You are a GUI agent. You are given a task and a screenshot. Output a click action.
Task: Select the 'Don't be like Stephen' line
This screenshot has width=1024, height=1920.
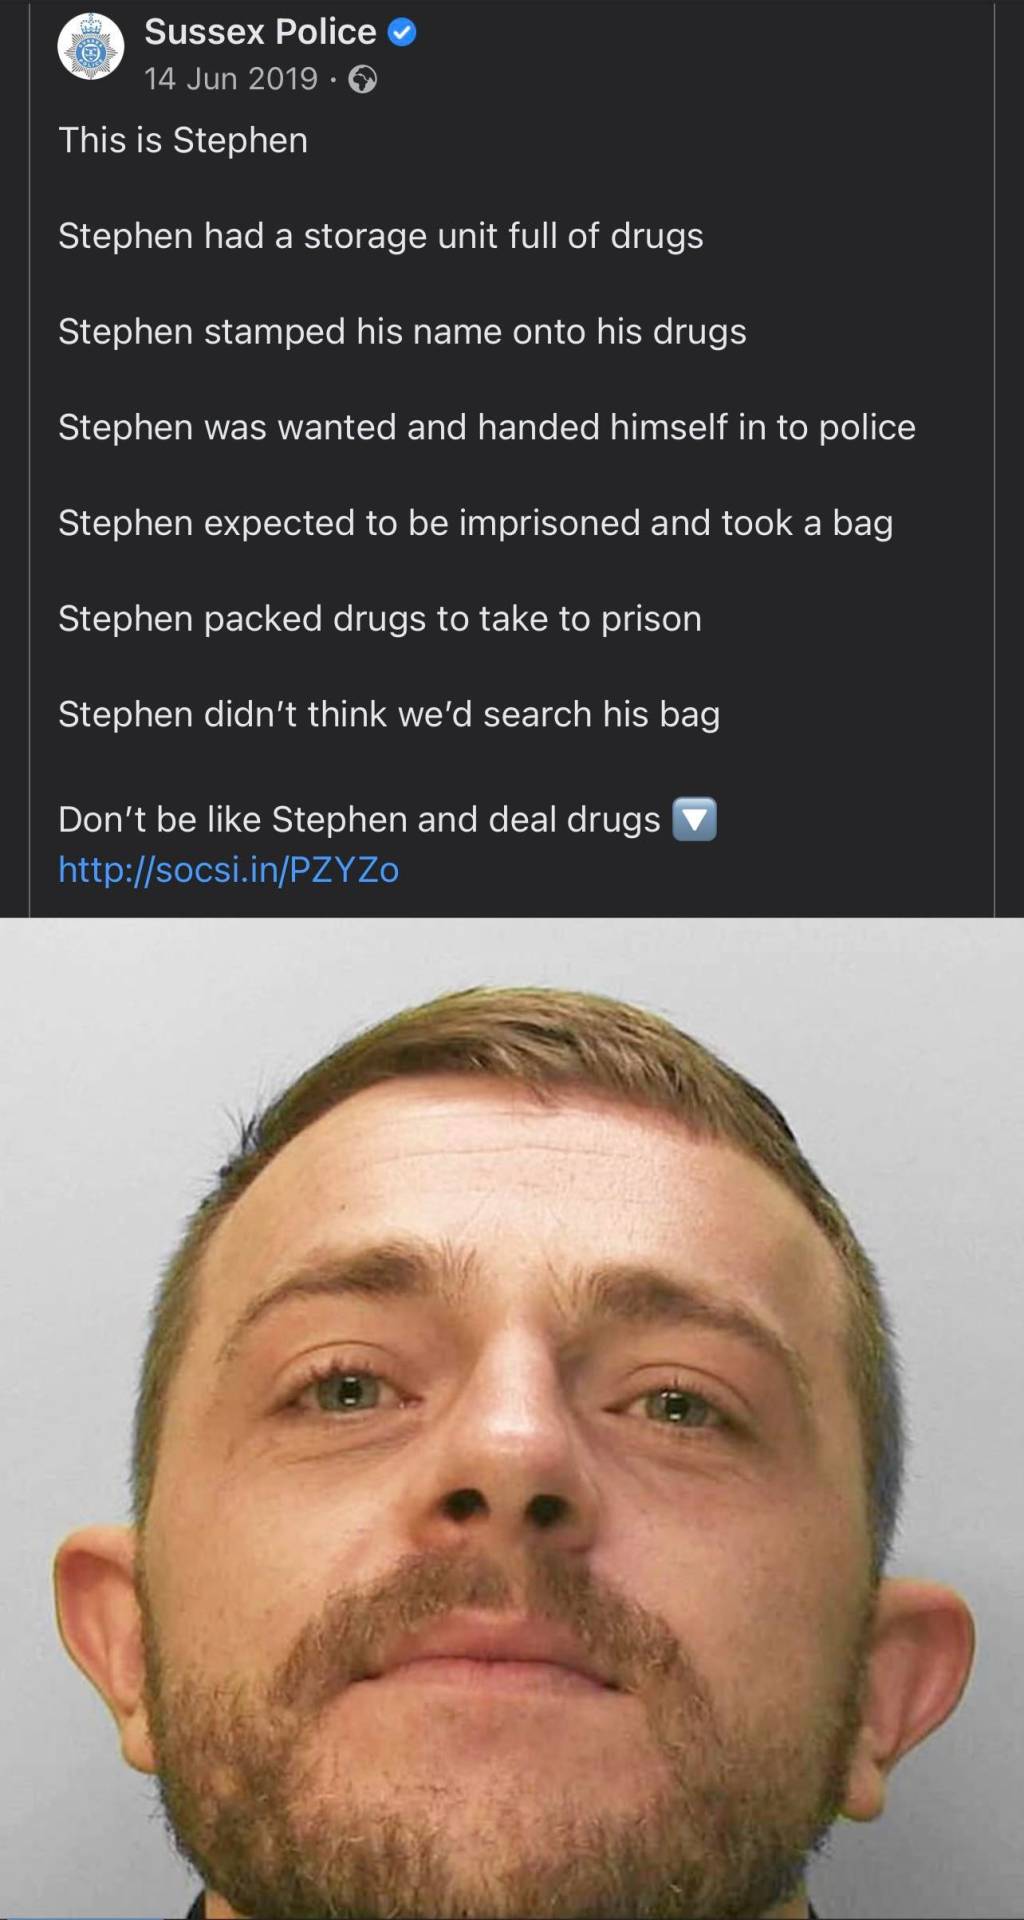coord(359,819)
